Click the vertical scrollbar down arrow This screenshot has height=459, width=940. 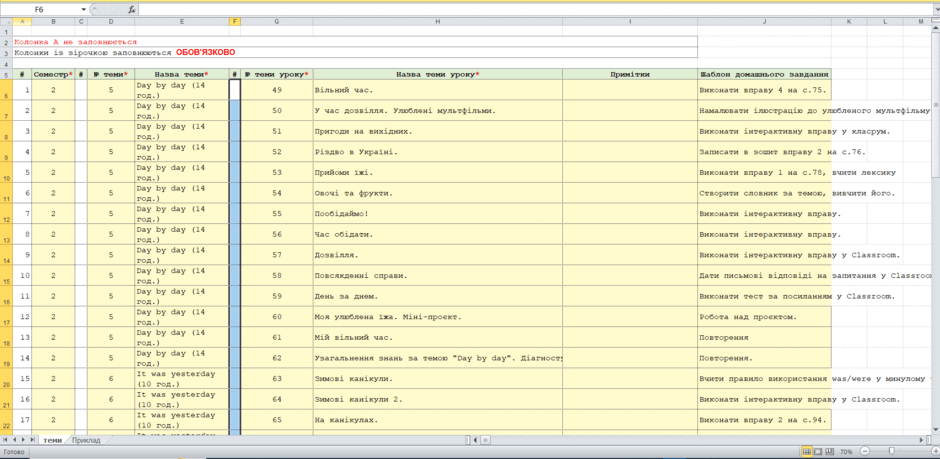pos(935,429)
